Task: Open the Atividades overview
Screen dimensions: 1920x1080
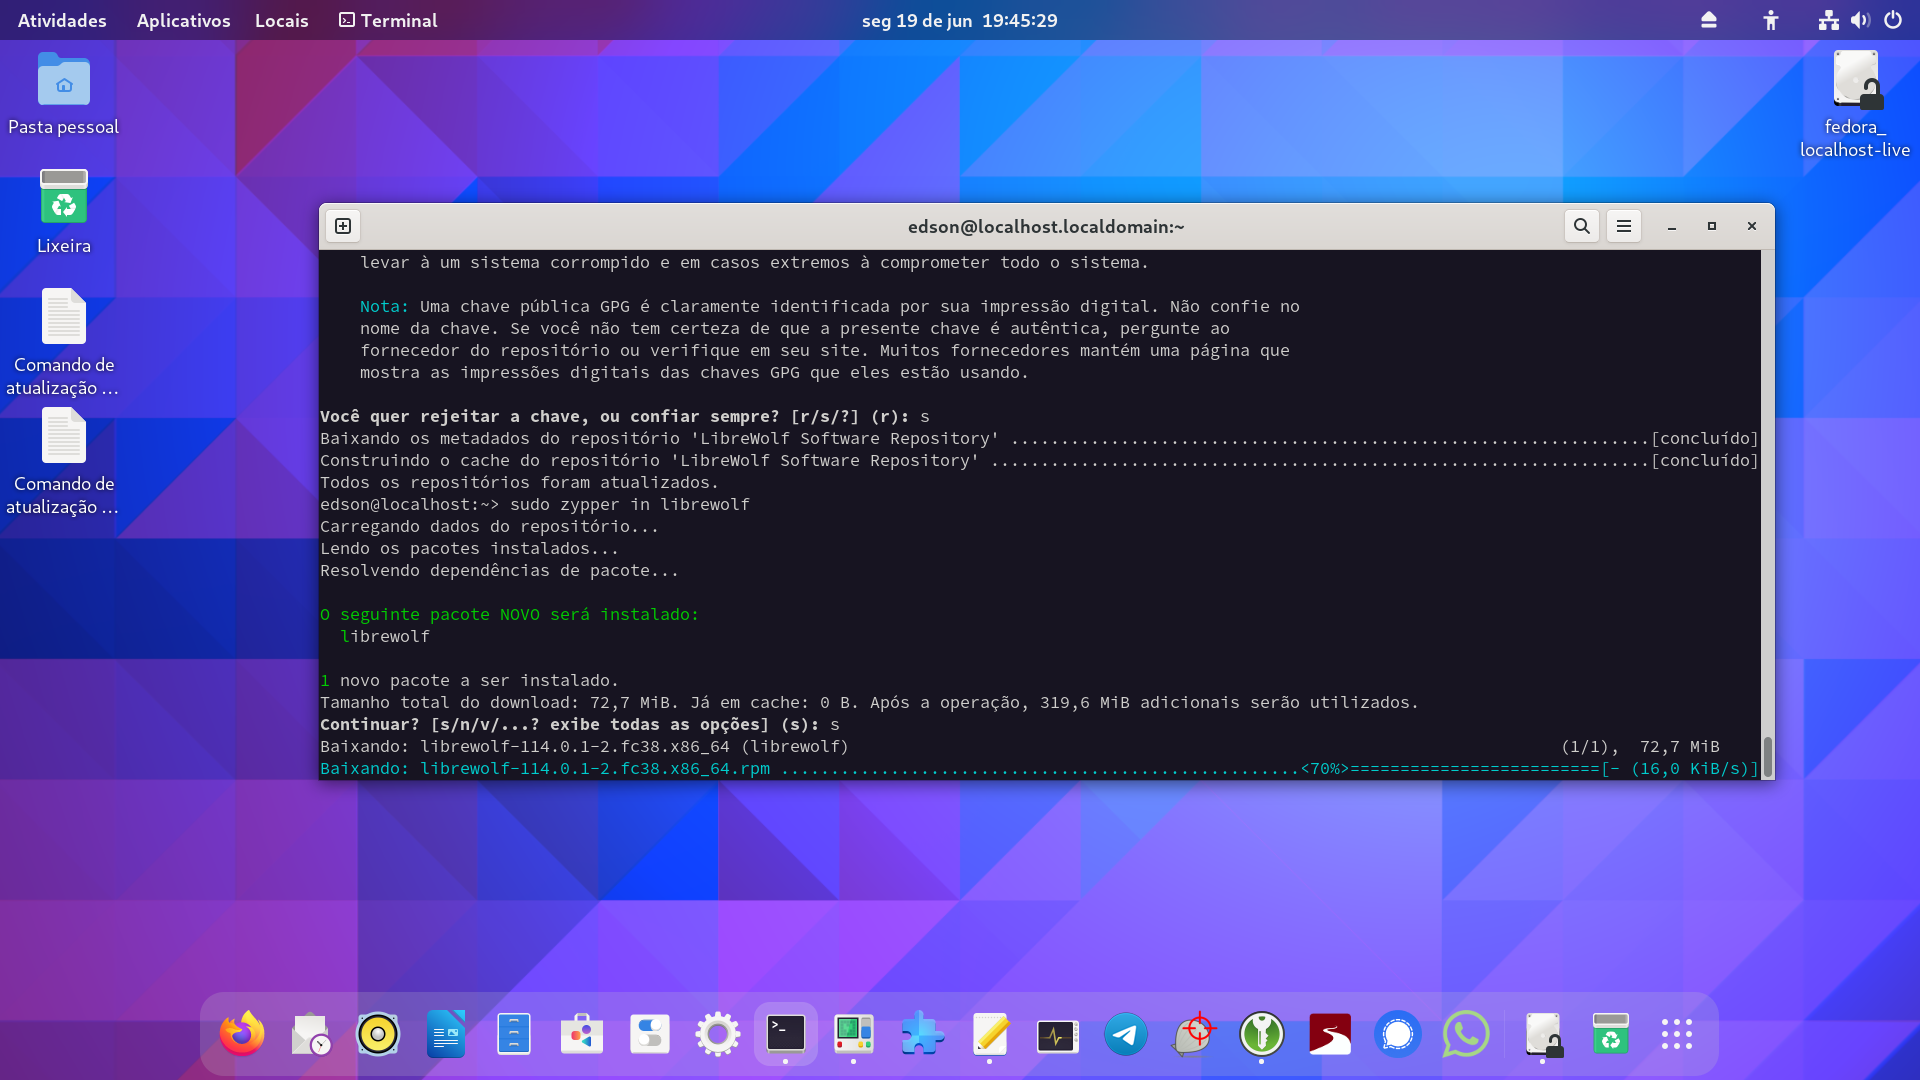Action: point(62,20)
